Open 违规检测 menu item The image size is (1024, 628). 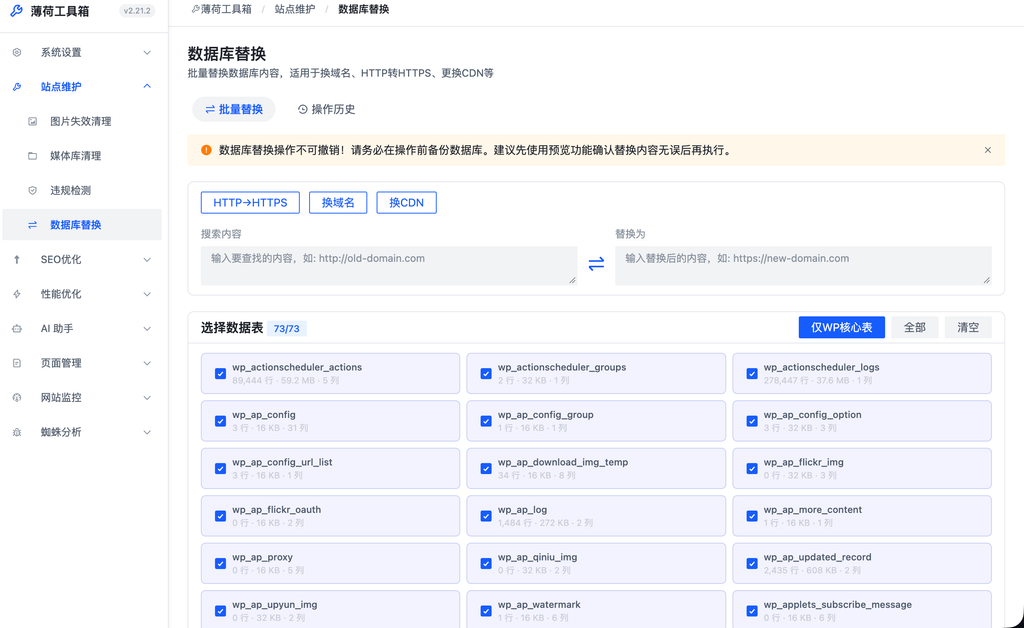(x=82, y=191)
